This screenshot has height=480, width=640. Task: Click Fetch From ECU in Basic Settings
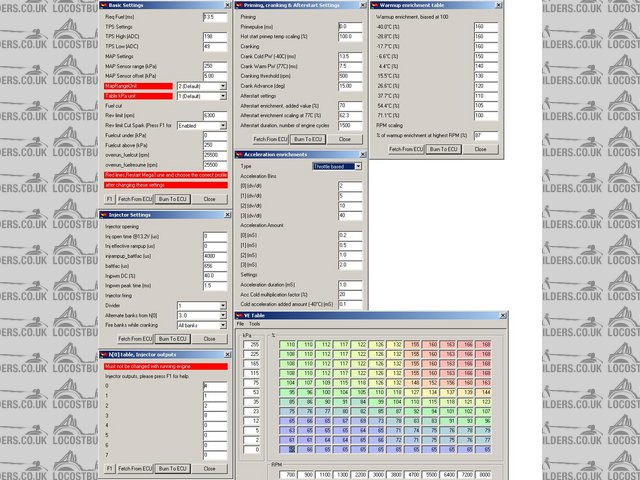135,199
